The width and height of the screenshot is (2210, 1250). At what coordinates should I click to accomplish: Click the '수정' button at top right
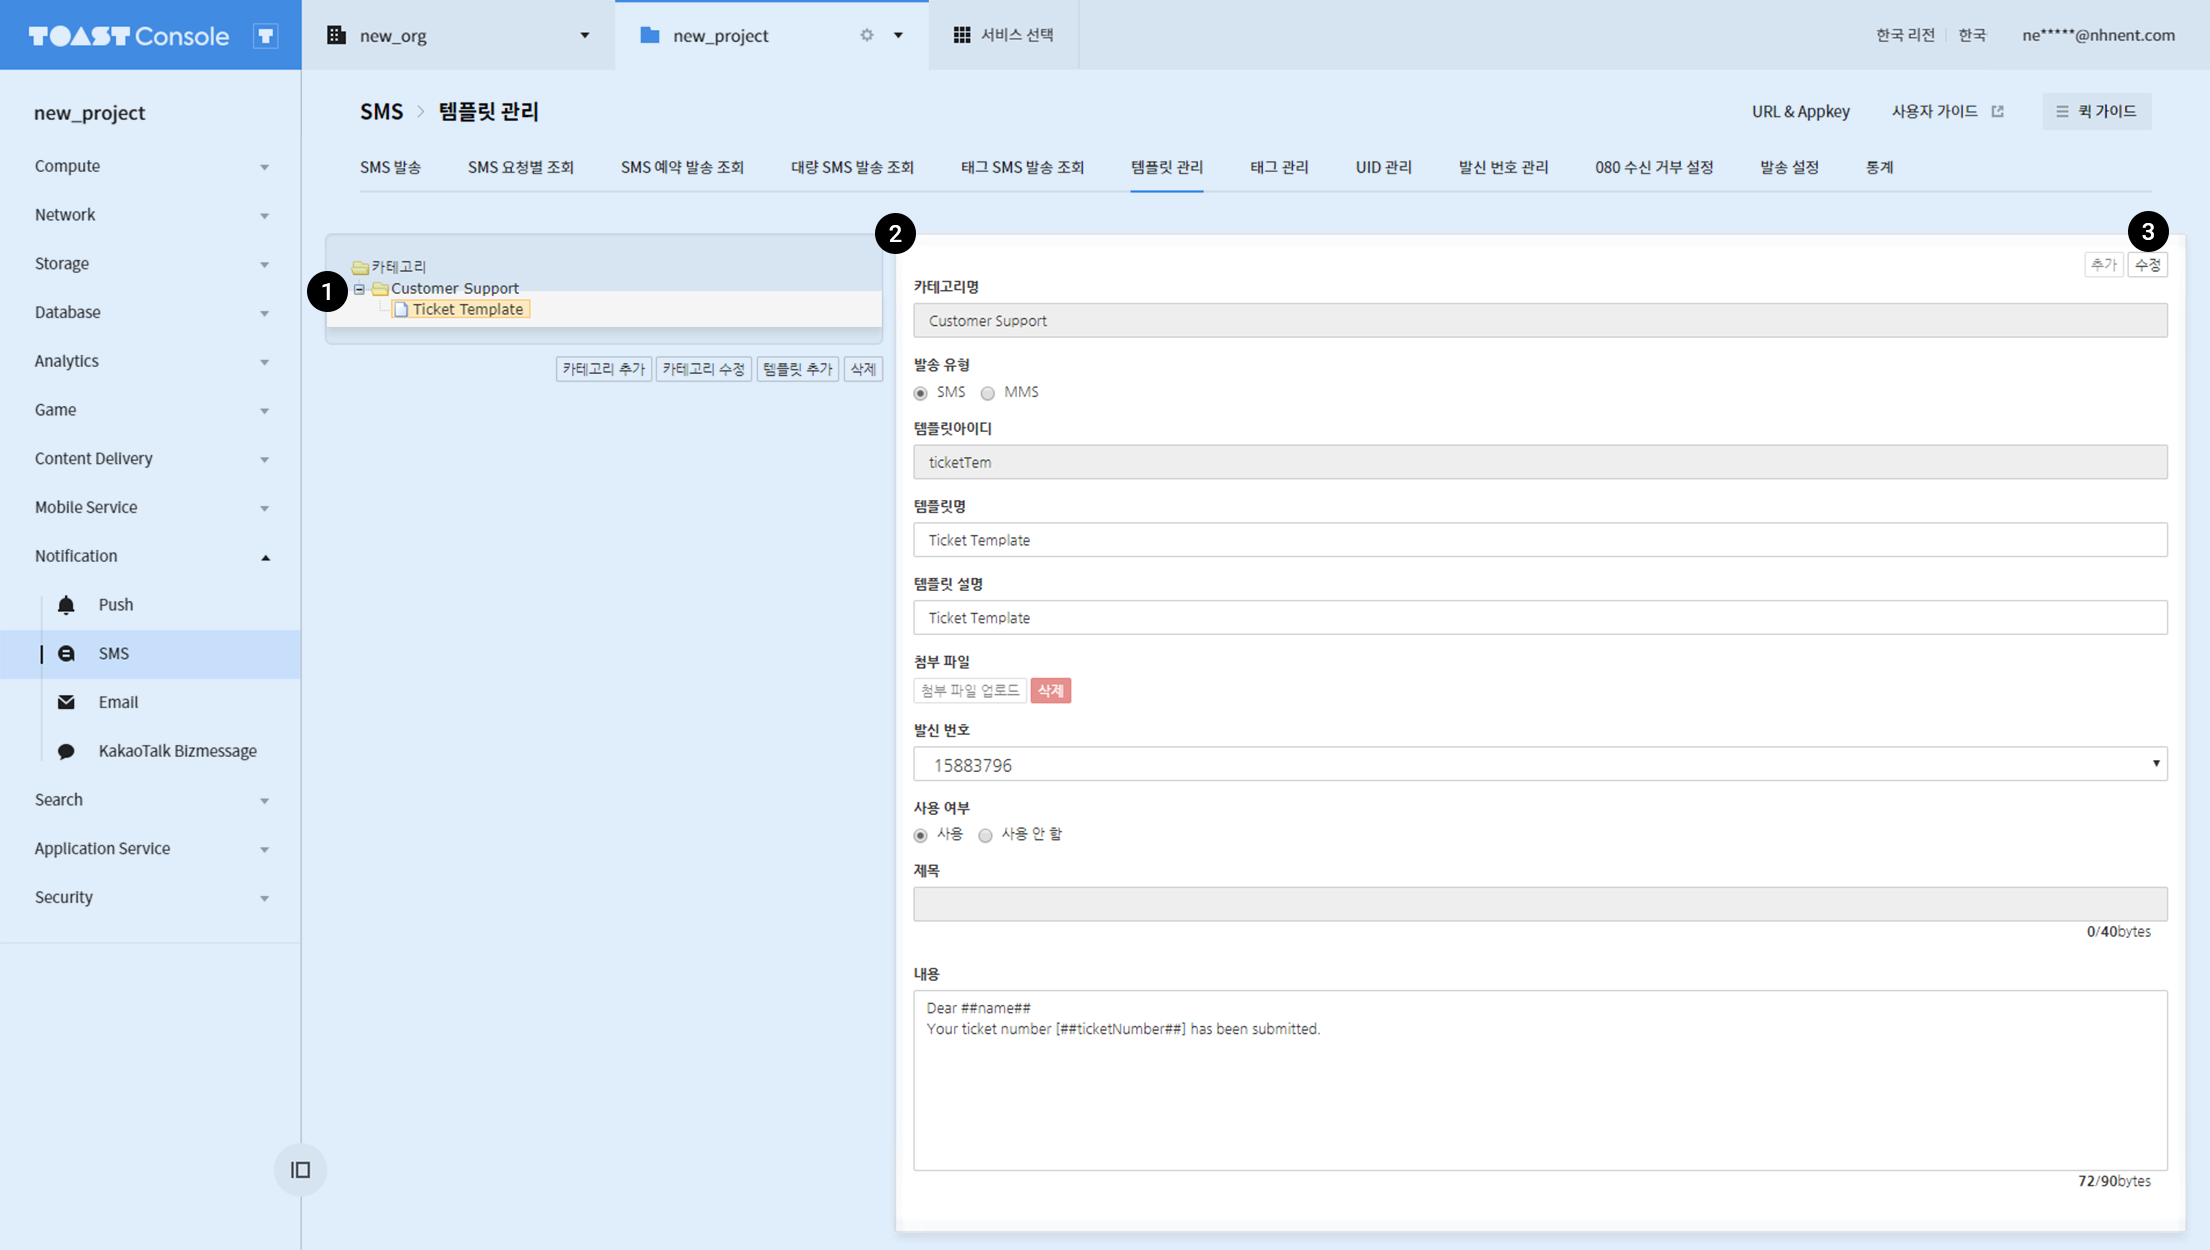2148,265
